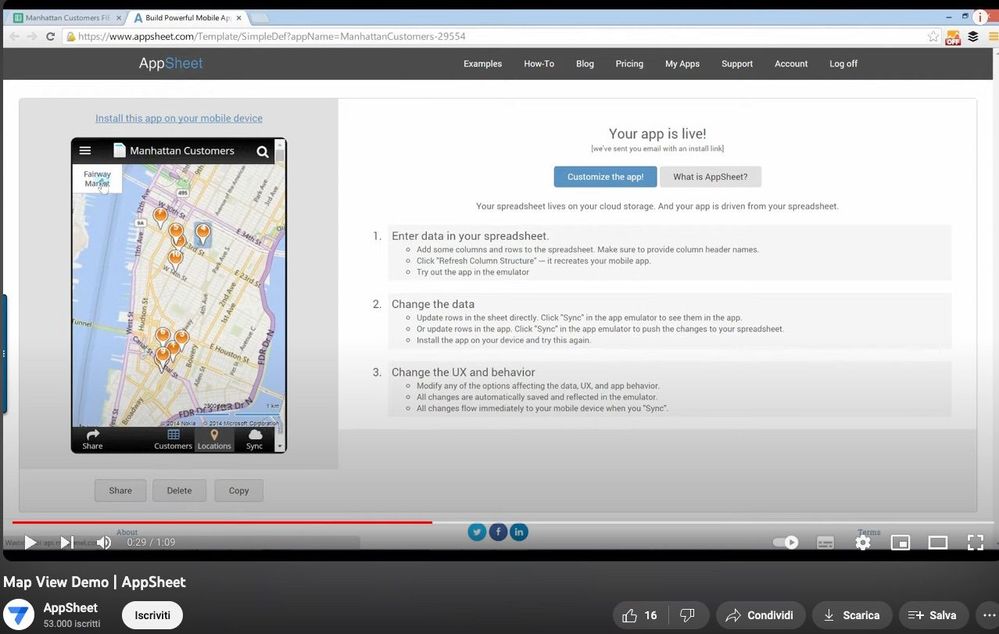Click search icon in Manhattan Customers app
The height and width of the screenshot is (634, 999).
click(x=262, y=152)
